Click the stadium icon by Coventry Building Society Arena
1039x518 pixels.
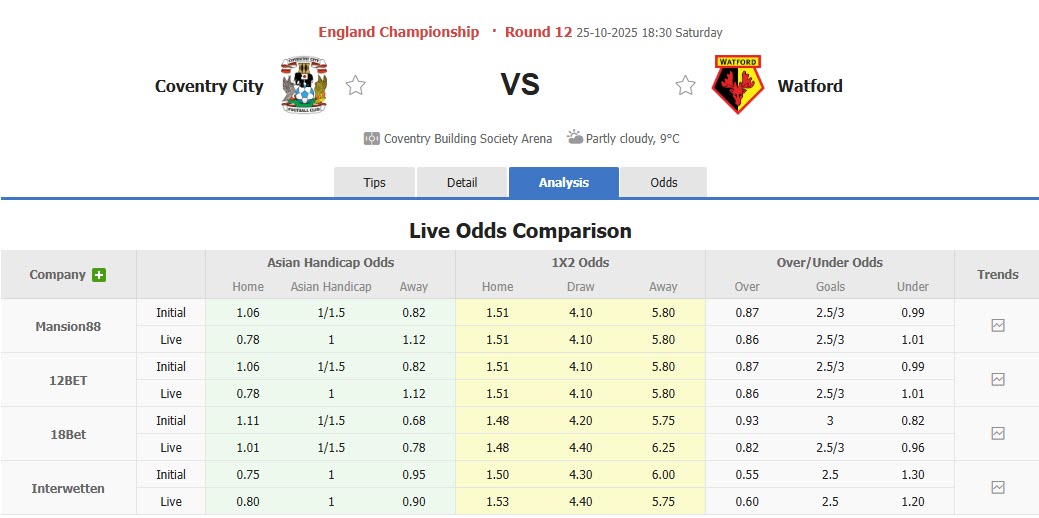click(x=372, y=139)
